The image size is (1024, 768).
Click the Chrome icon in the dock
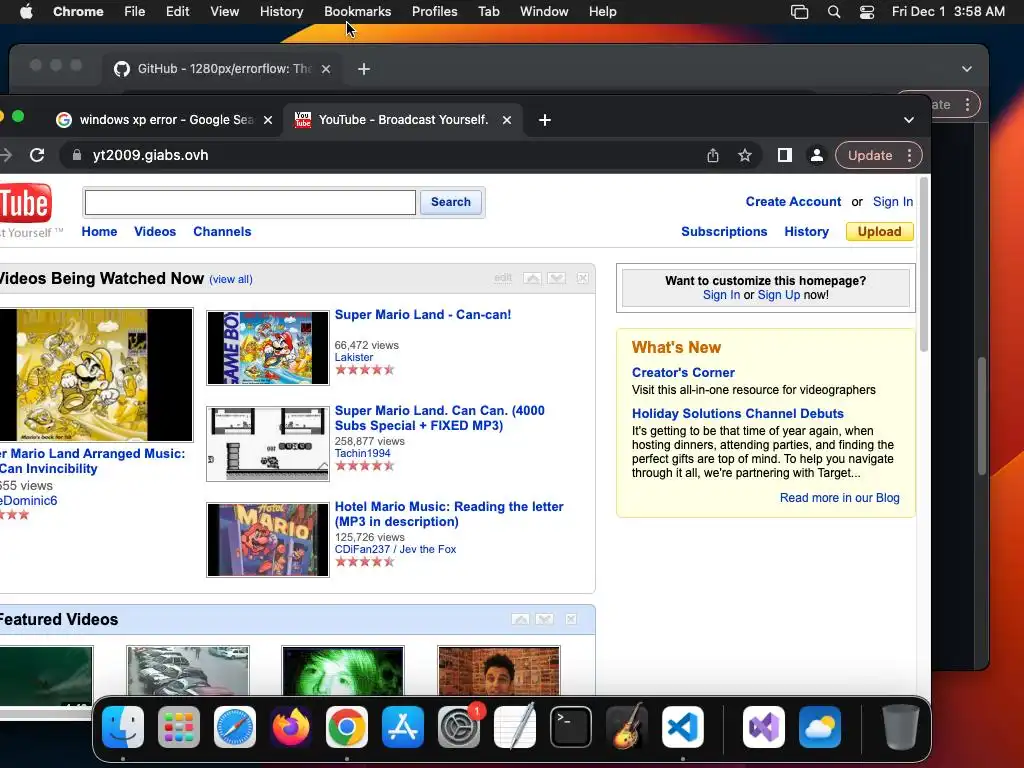pos(347,727)
